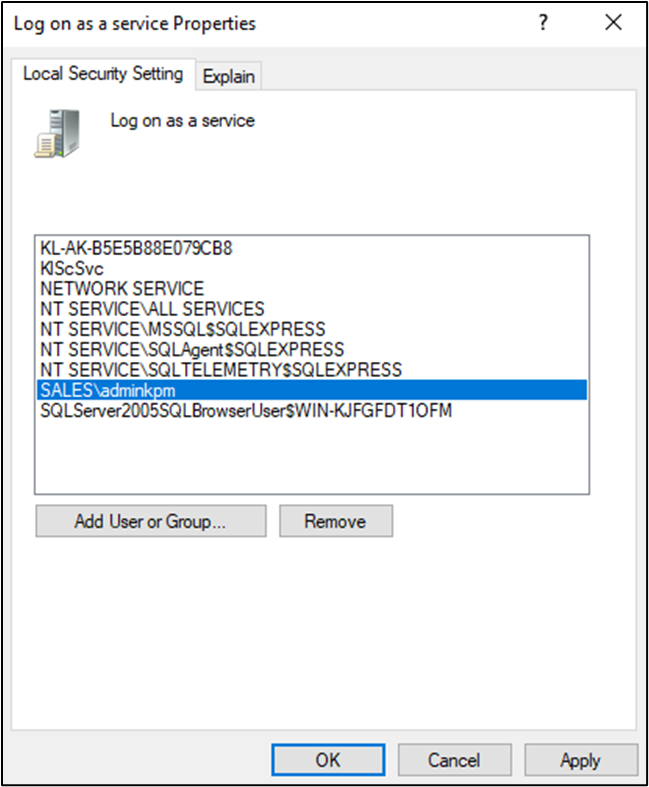Image resolution: width=649 pixels, height=787 pixels.
Task: Select KL-AK-B5E5B88E079CB8 in the list
Action: click(x=136, y=248)
